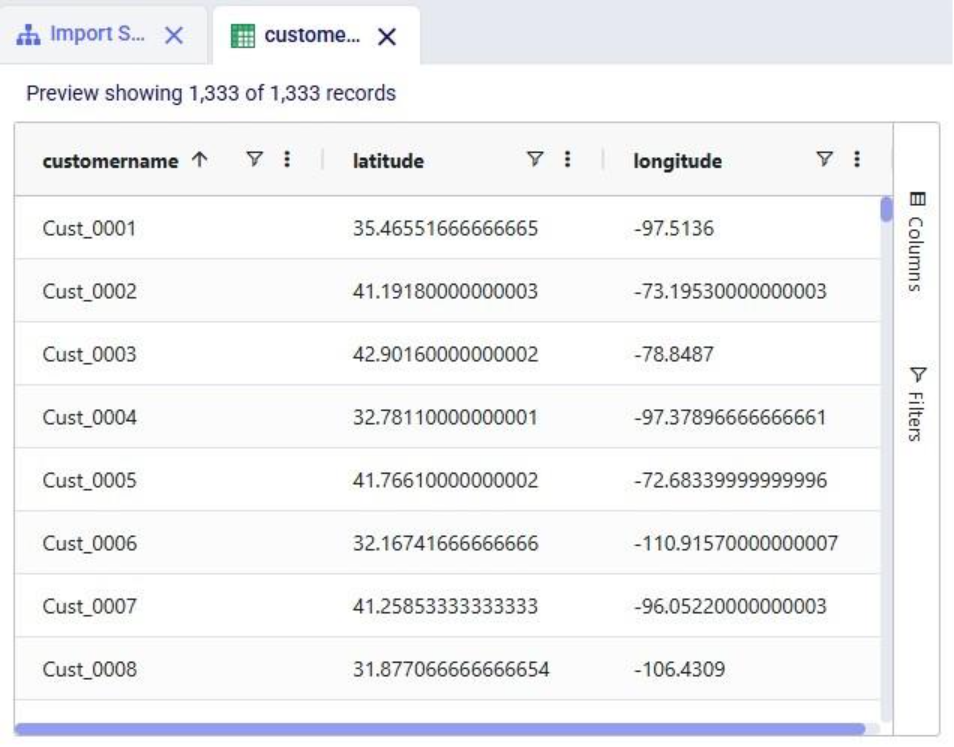
Task: Click latitude value 31.877066666666654
Action: 451,670
